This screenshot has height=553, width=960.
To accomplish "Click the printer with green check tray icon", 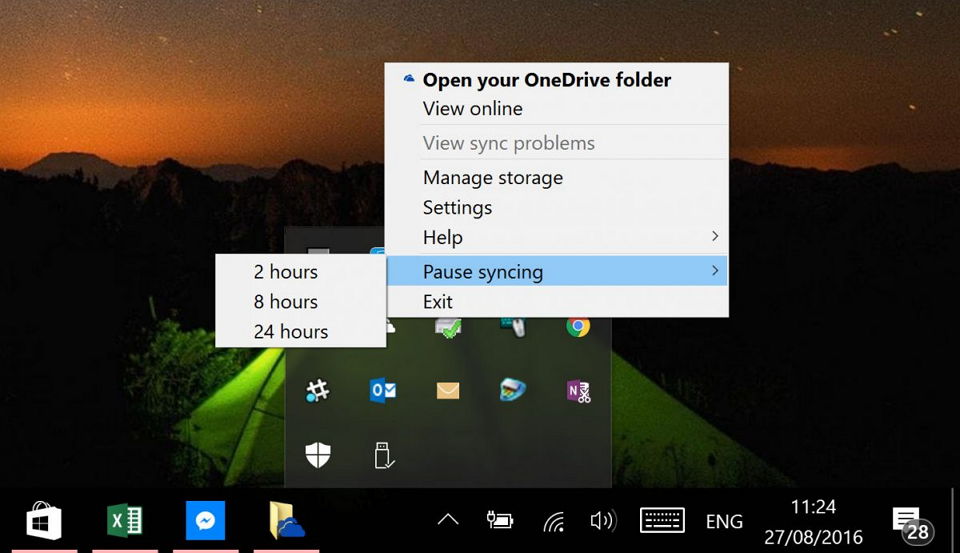I will click(448, 328).
